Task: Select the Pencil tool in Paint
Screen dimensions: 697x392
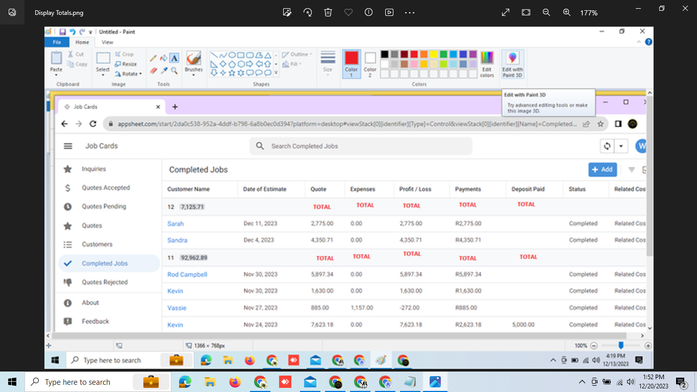Action: [x=153, y=58]
